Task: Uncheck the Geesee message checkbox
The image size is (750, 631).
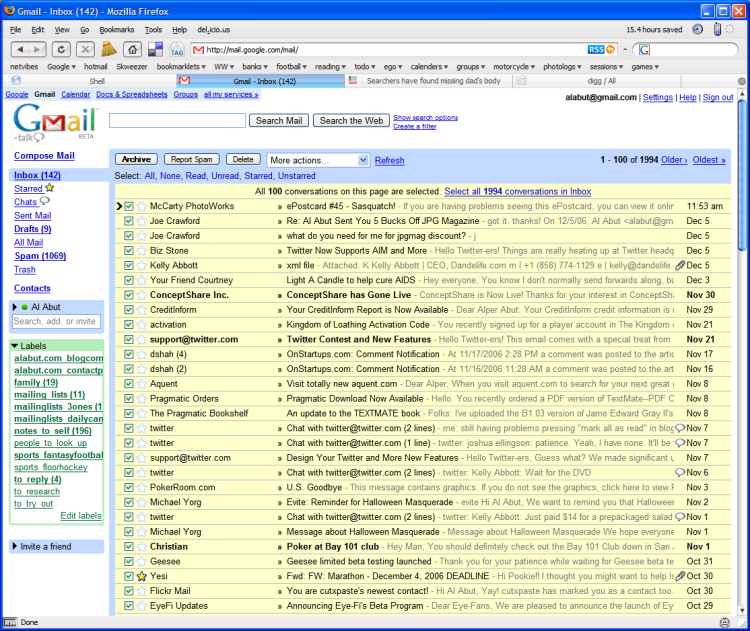Action: point(129,562)
